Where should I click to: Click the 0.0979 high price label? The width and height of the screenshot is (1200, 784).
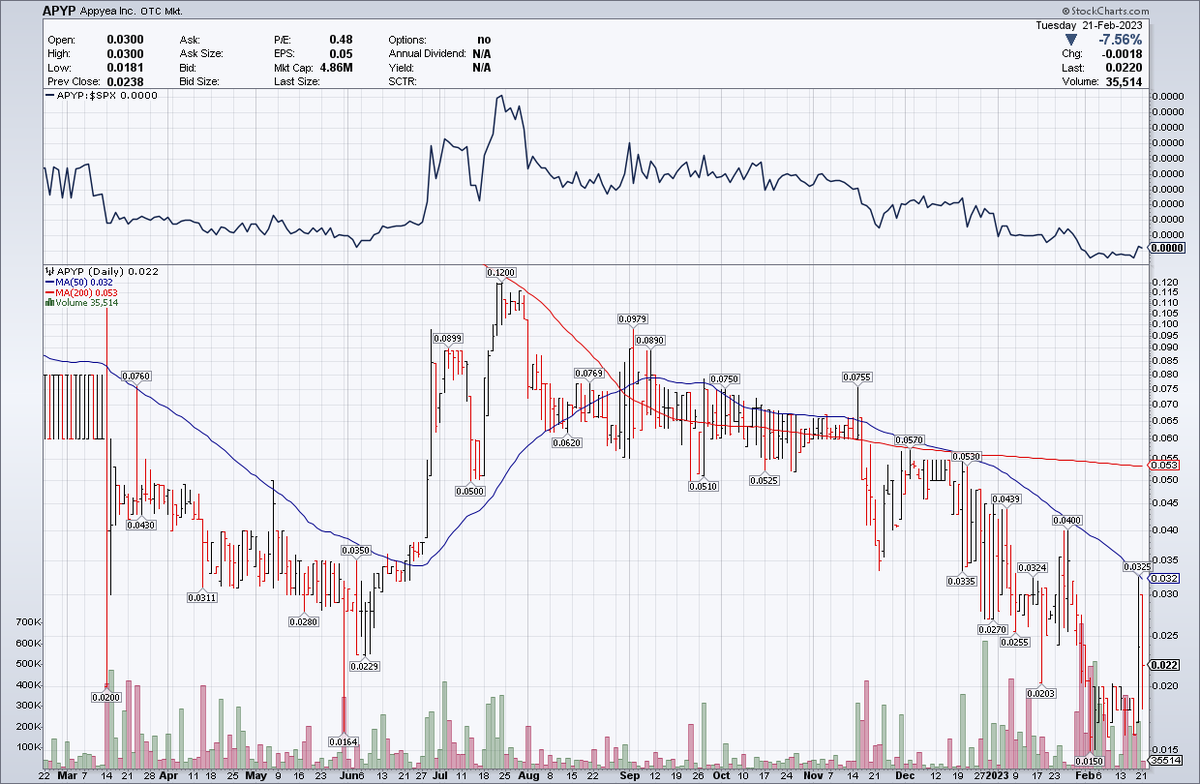click(x=634, y=319)
